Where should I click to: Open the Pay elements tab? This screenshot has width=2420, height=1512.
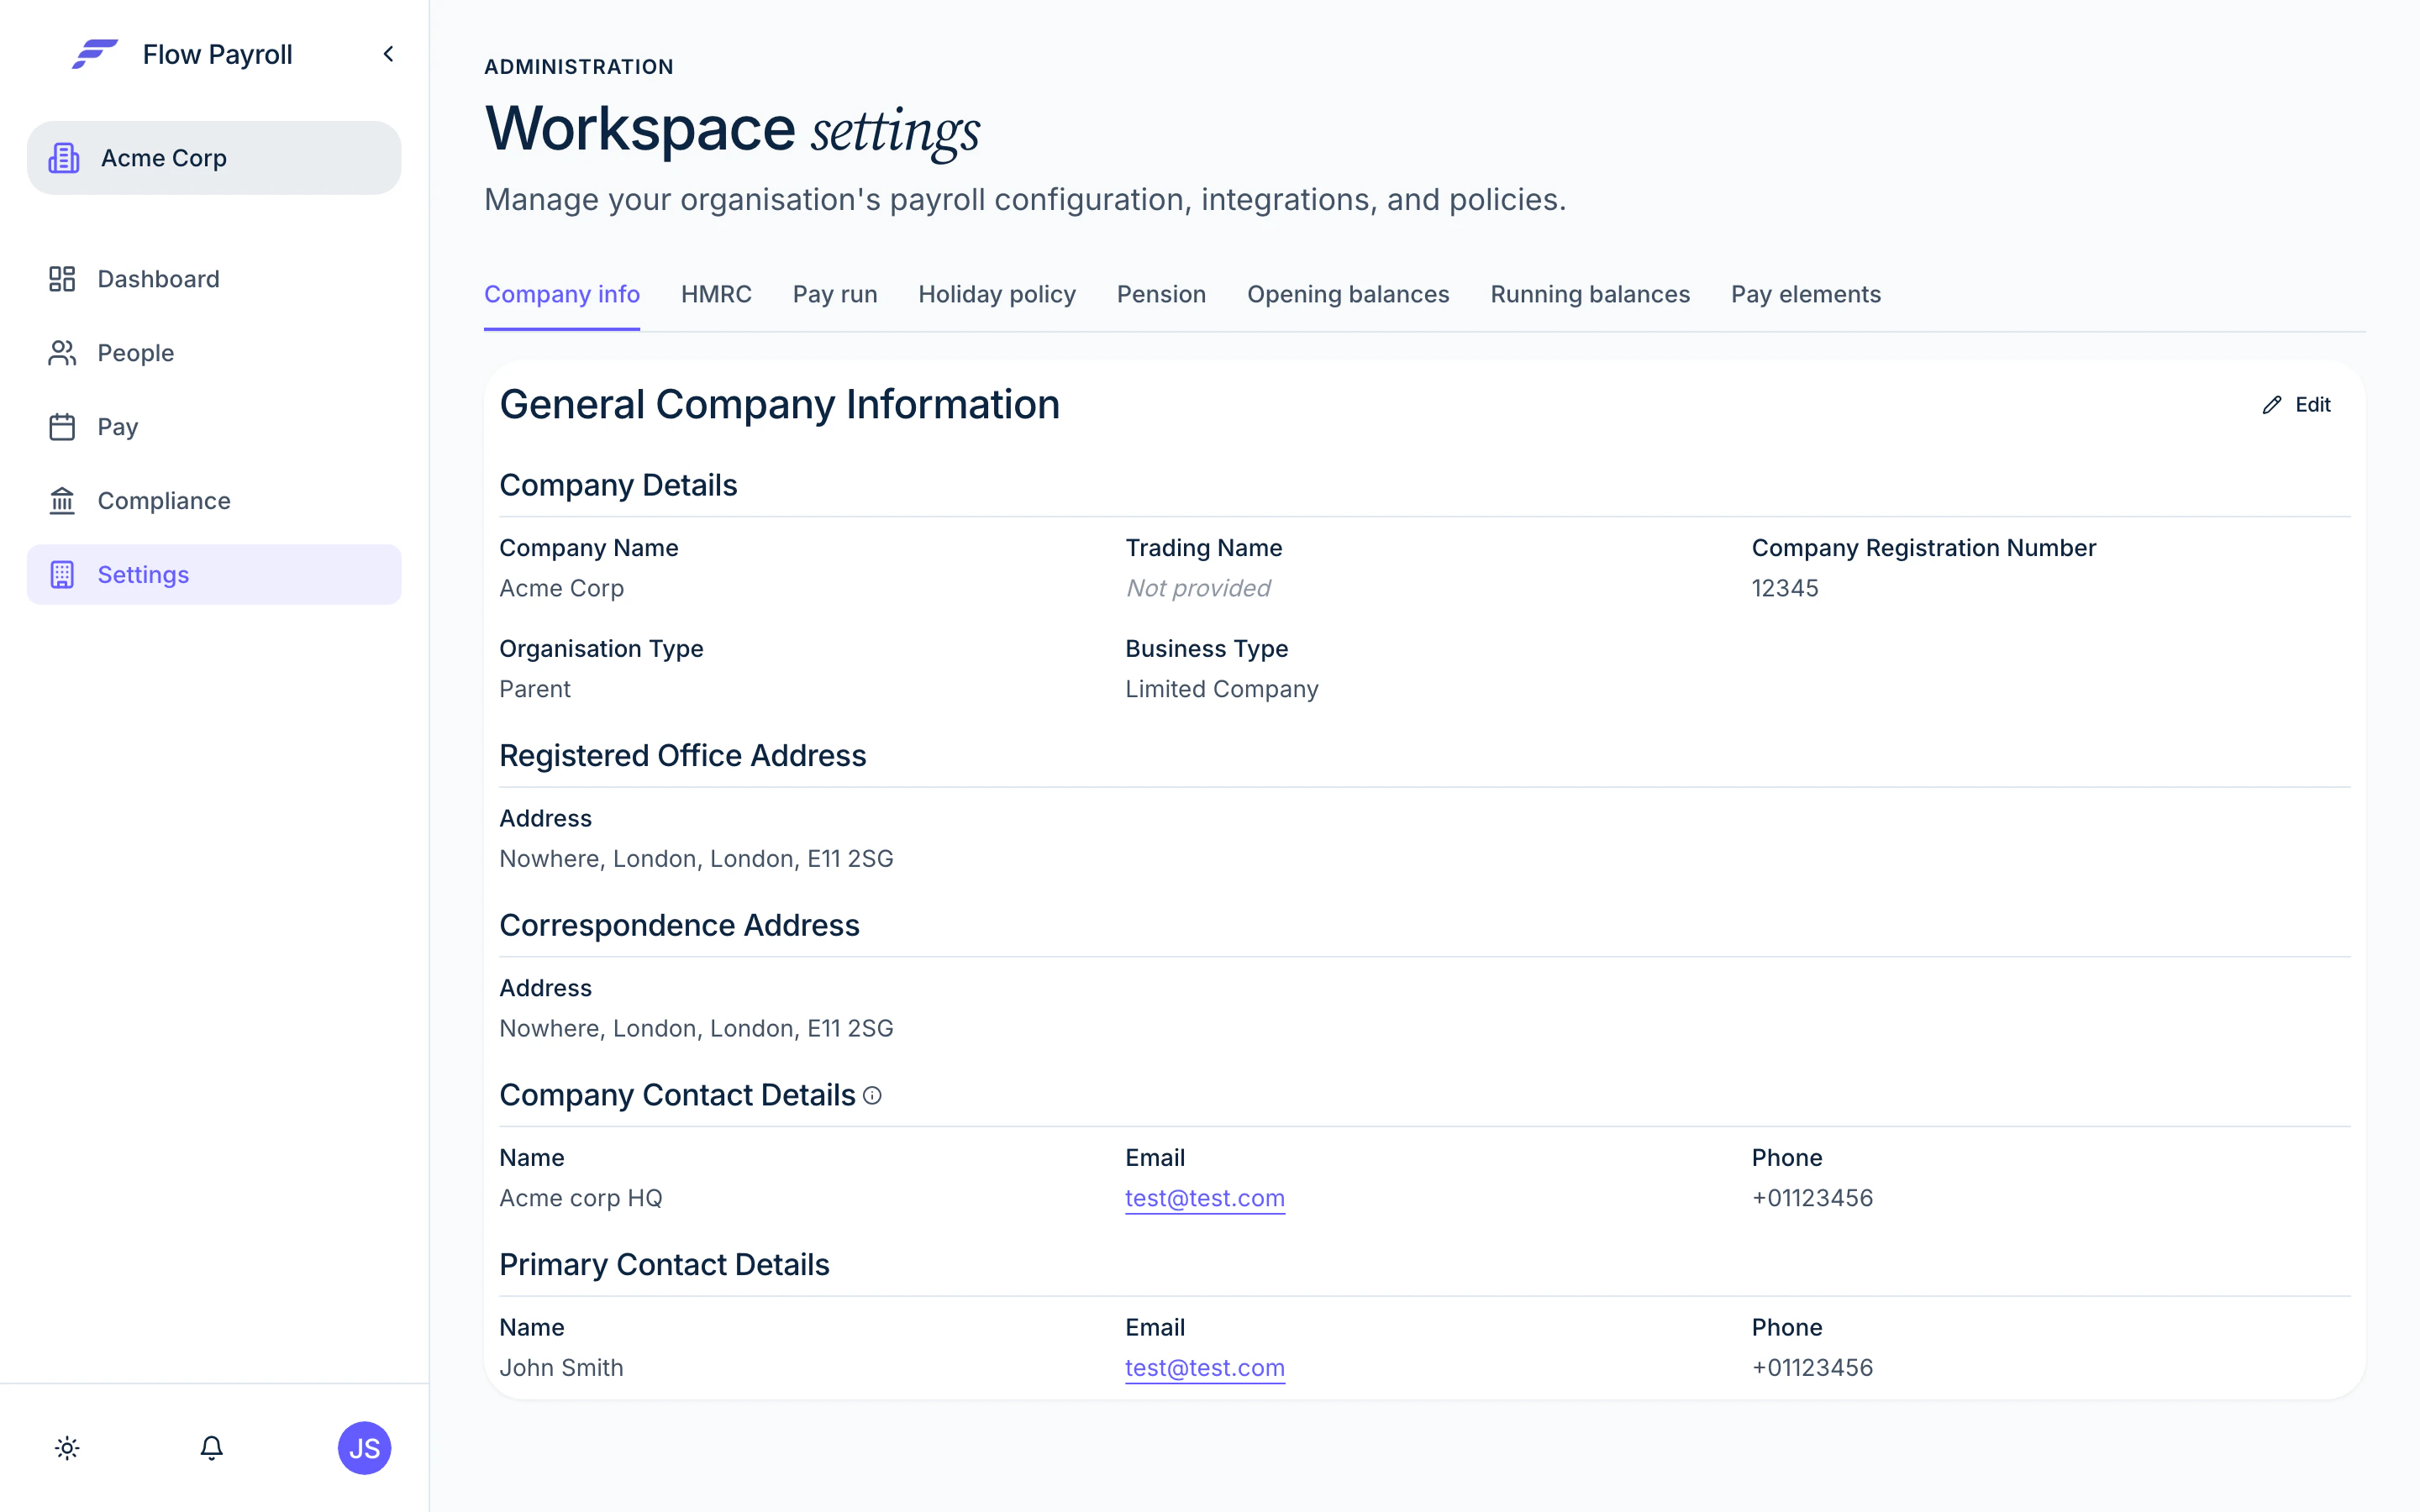[1806, 294]
